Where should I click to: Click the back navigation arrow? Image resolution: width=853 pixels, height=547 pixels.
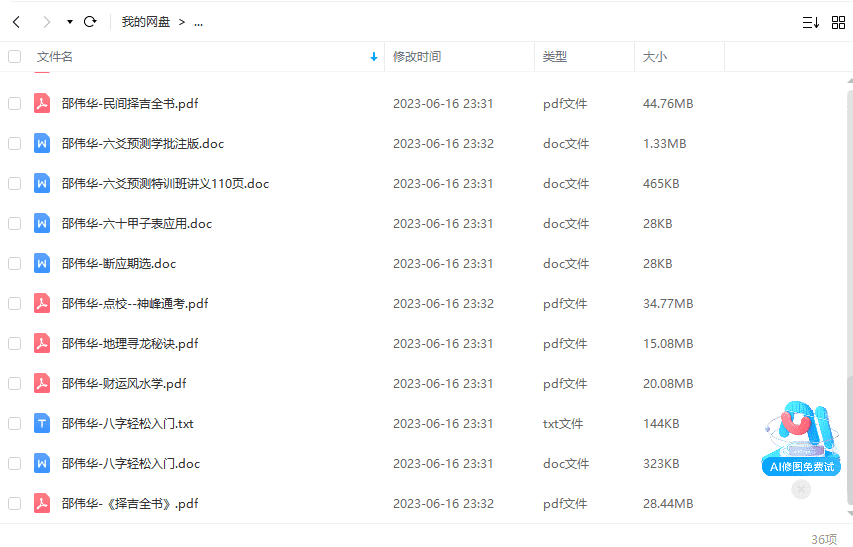click(x=16, y=21)
